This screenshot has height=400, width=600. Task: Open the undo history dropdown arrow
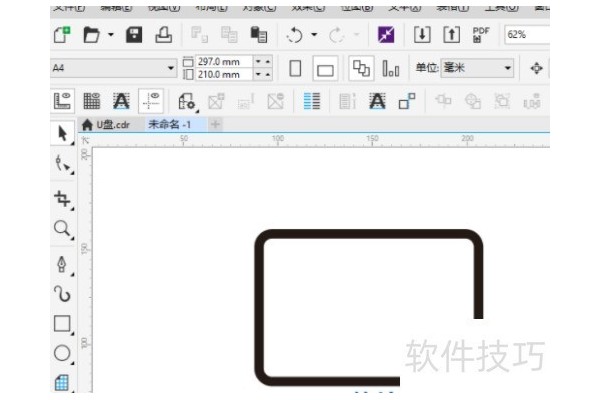(314, 35)
